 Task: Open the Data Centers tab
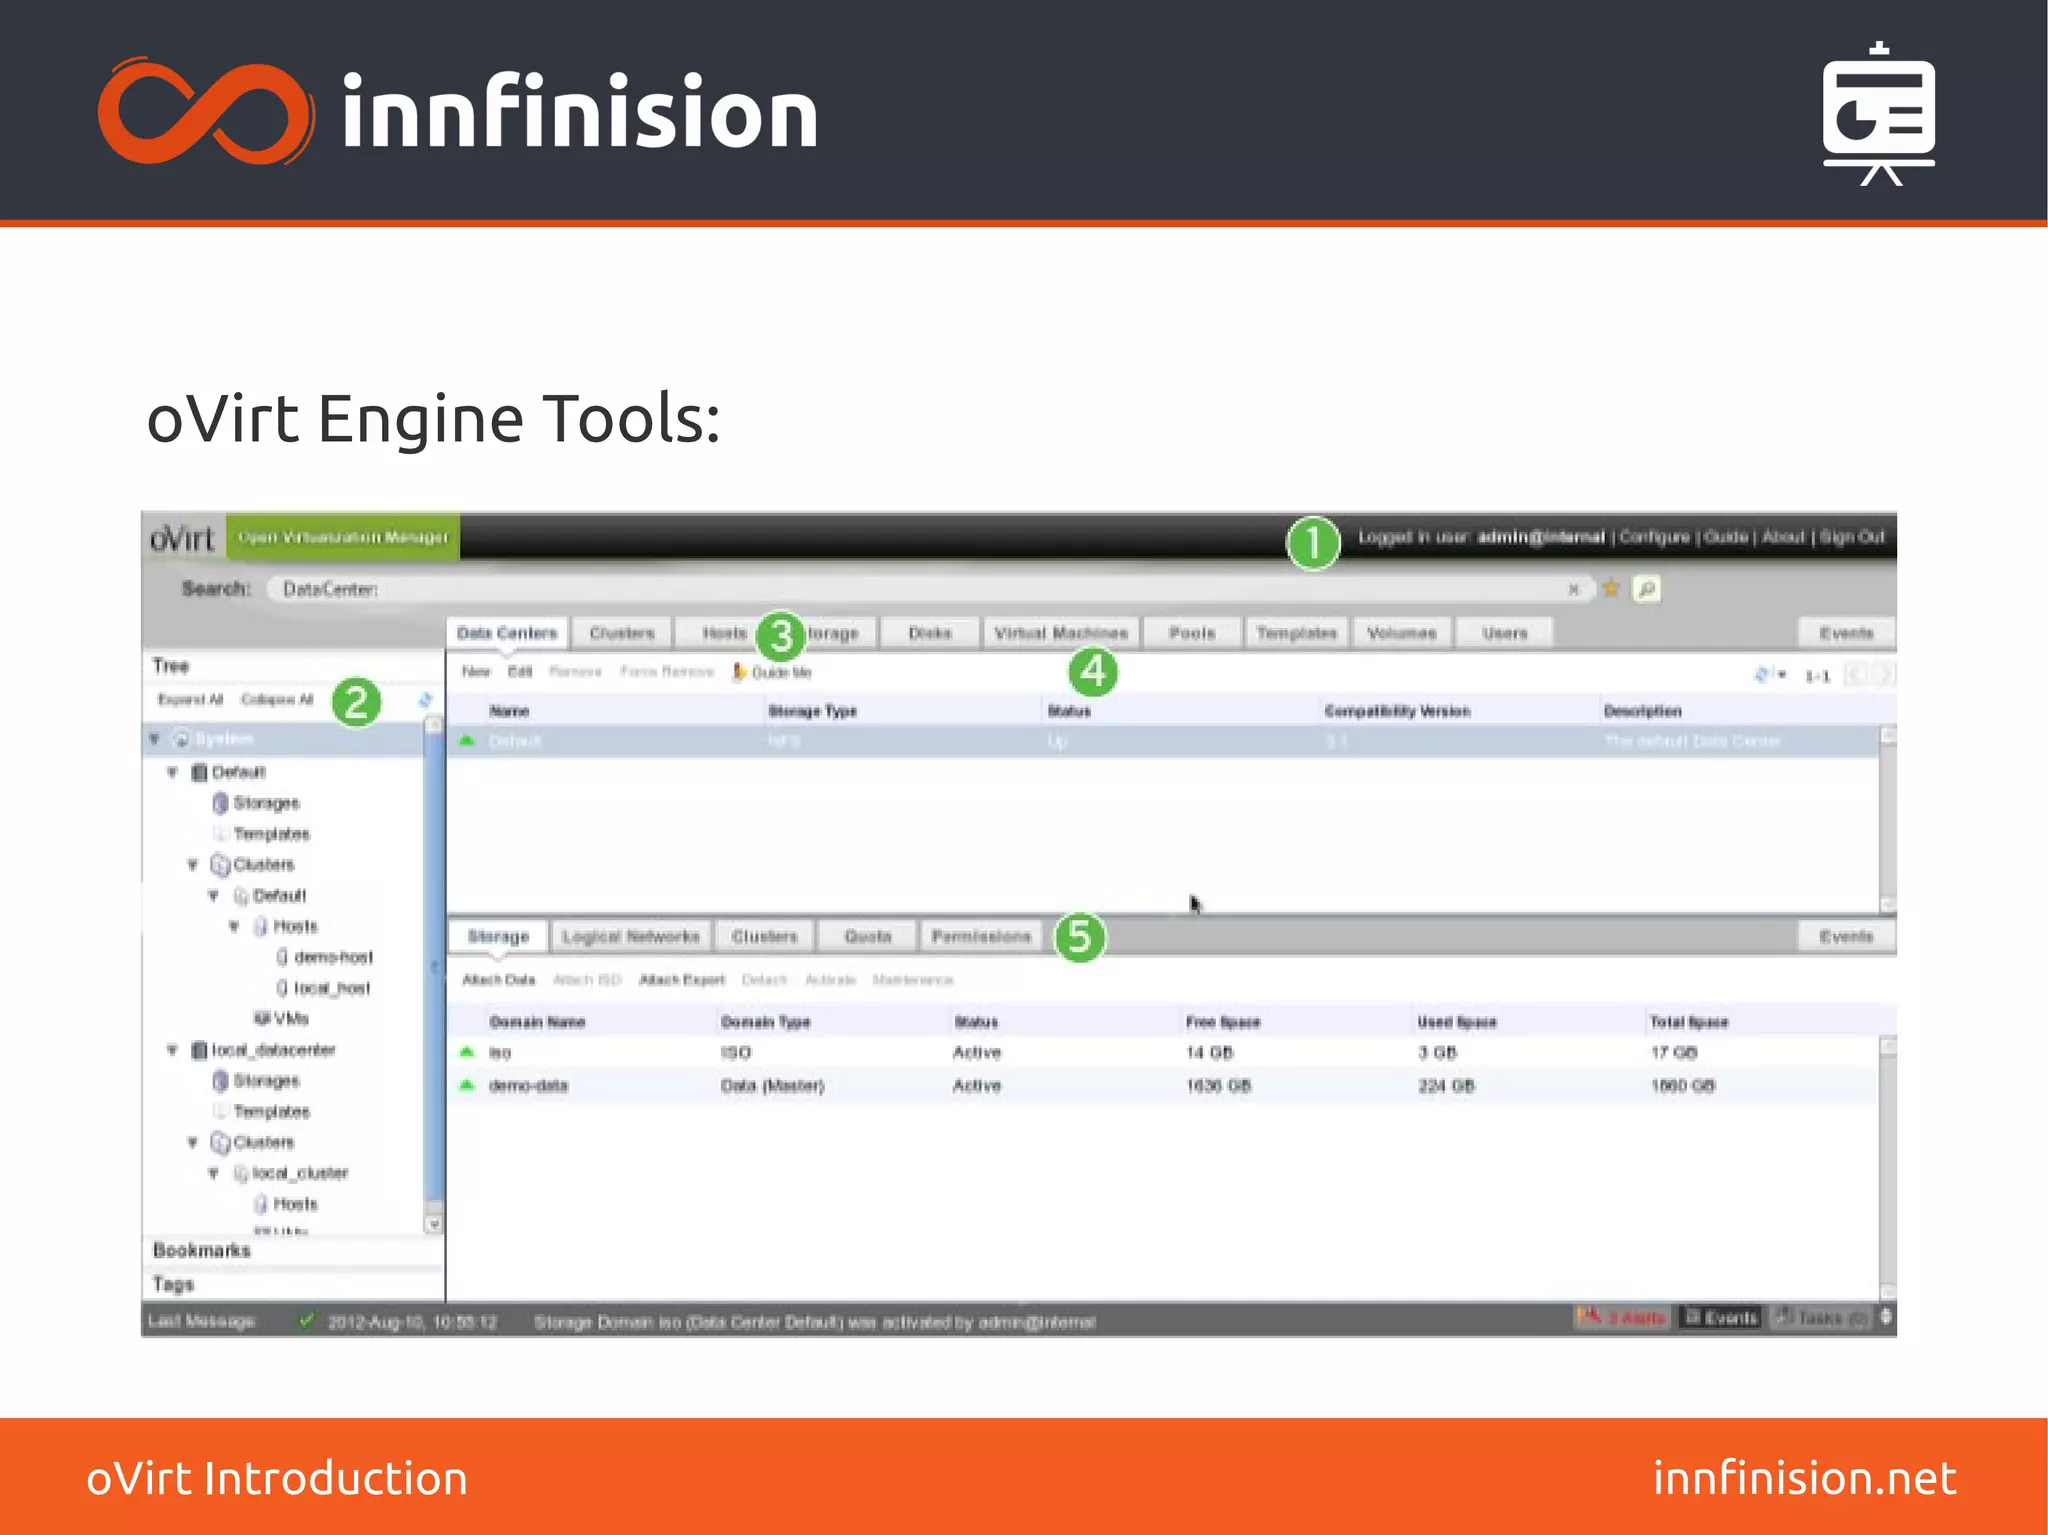click(507, 633)
